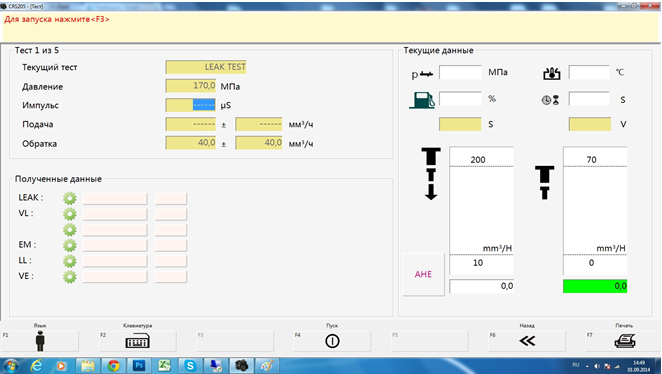The height and width of the screenshot is (374, 662).
Task: Click the injector delivery arrow icon
Action: click(x=431, y=173)
